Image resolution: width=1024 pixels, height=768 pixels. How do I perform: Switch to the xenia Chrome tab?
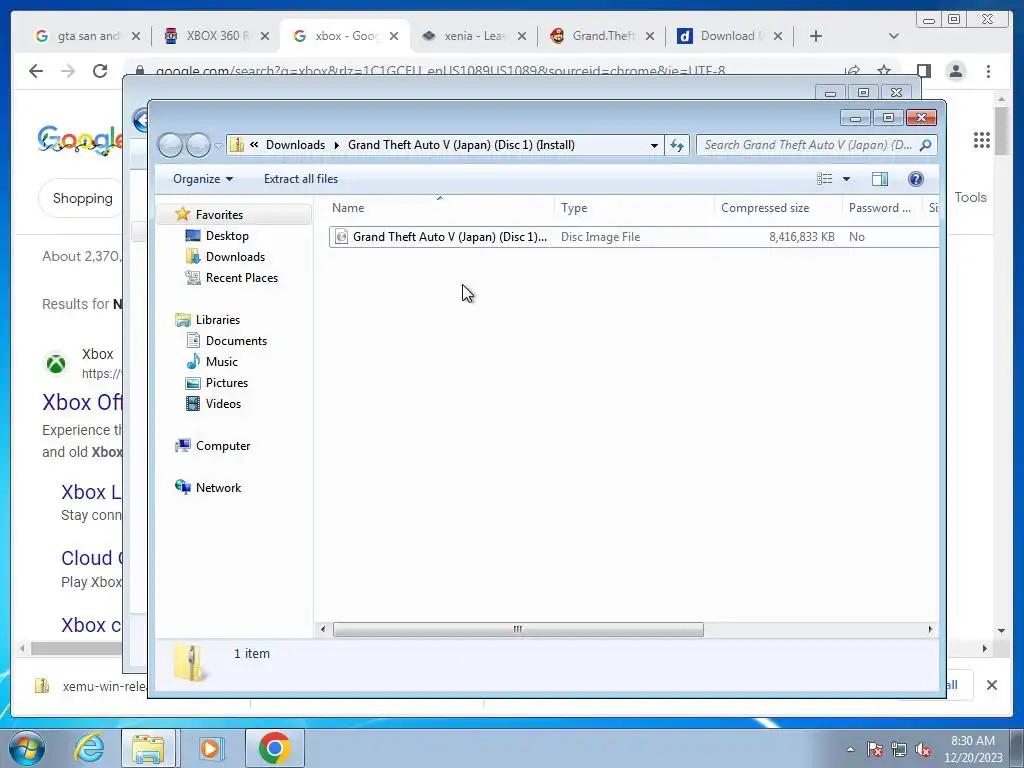point(473,36)
